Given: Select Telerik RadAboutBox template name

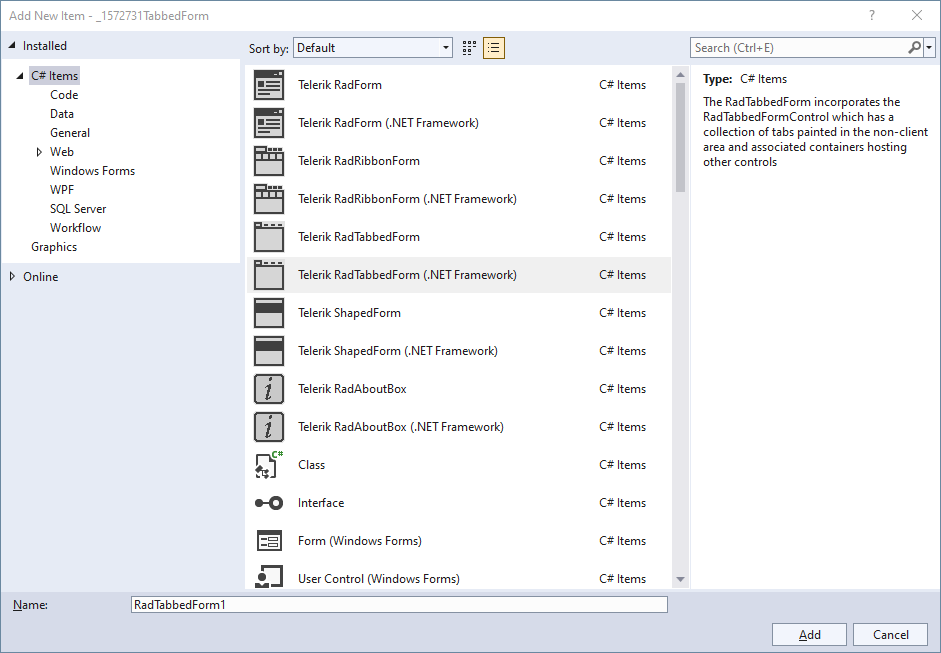Looking at the screenshot, I should [x=352, y=389].
